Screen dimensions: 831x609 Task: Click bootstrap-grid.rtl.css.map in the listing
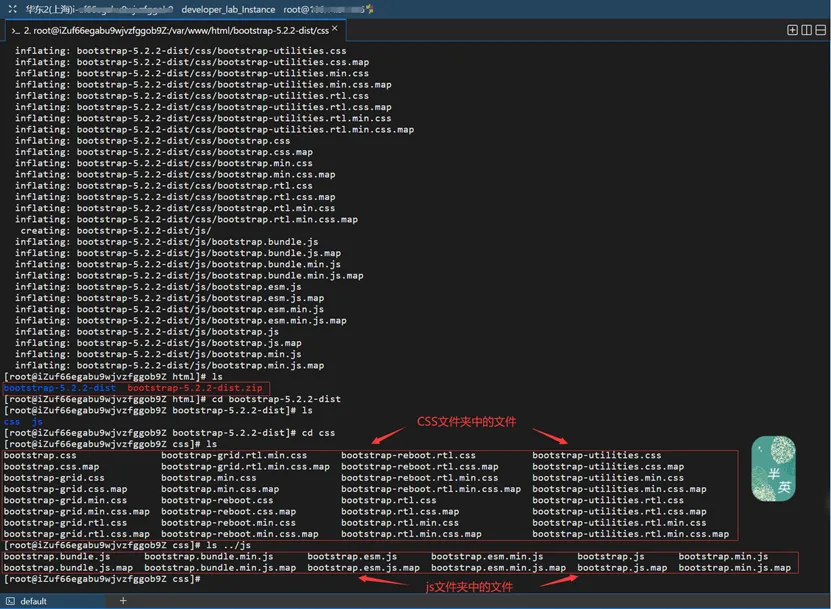point(76,534)
